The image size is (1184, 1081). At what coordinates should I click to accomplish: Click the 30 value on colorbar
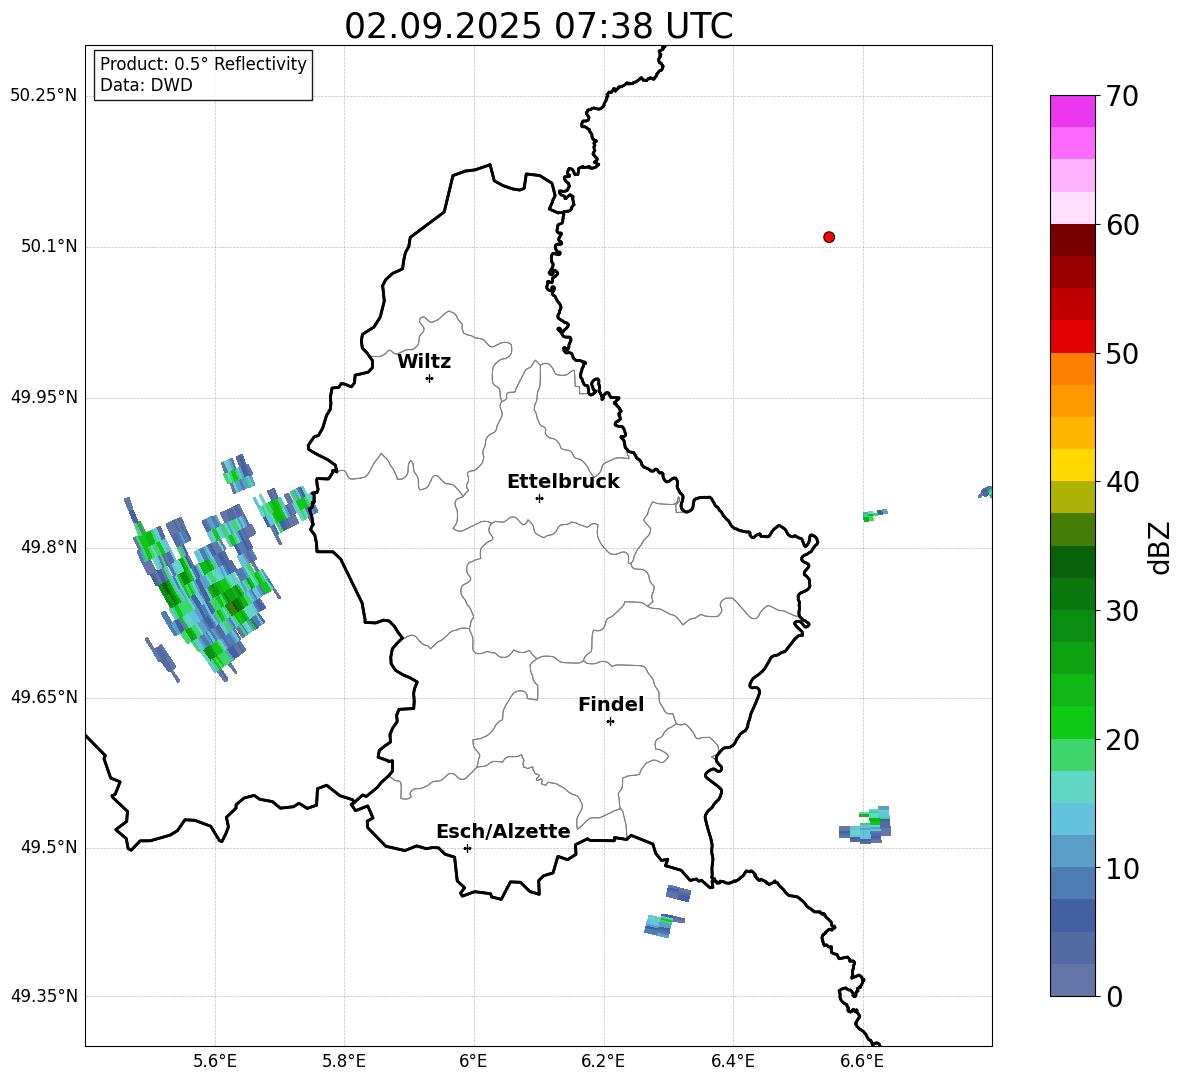[1122, 611]
